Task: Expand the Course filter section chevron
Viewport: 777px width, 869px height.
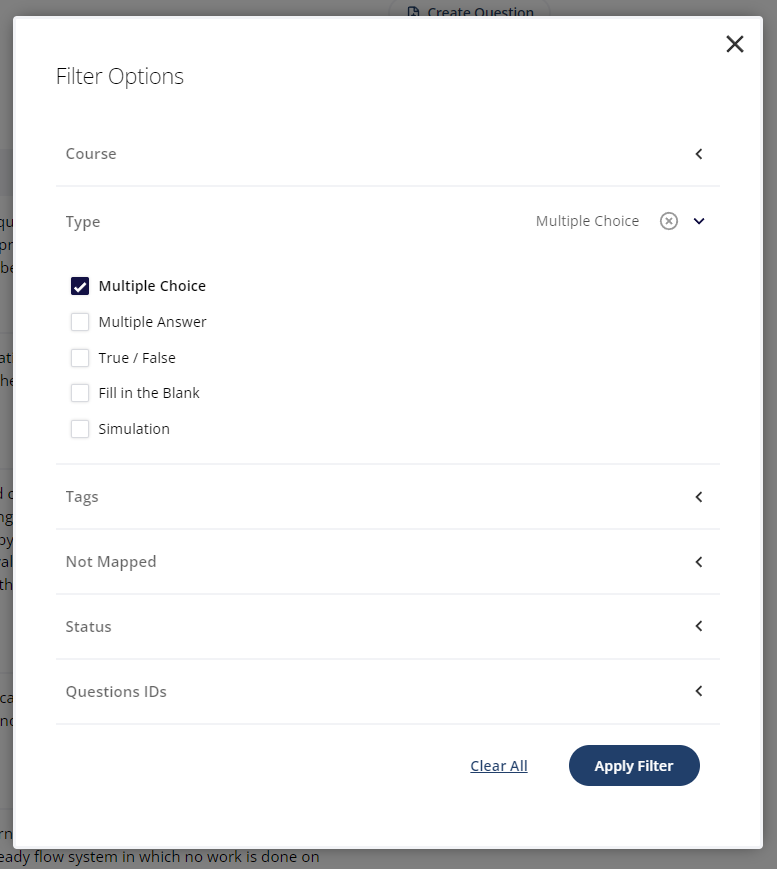Action: (x=699, y=154)
